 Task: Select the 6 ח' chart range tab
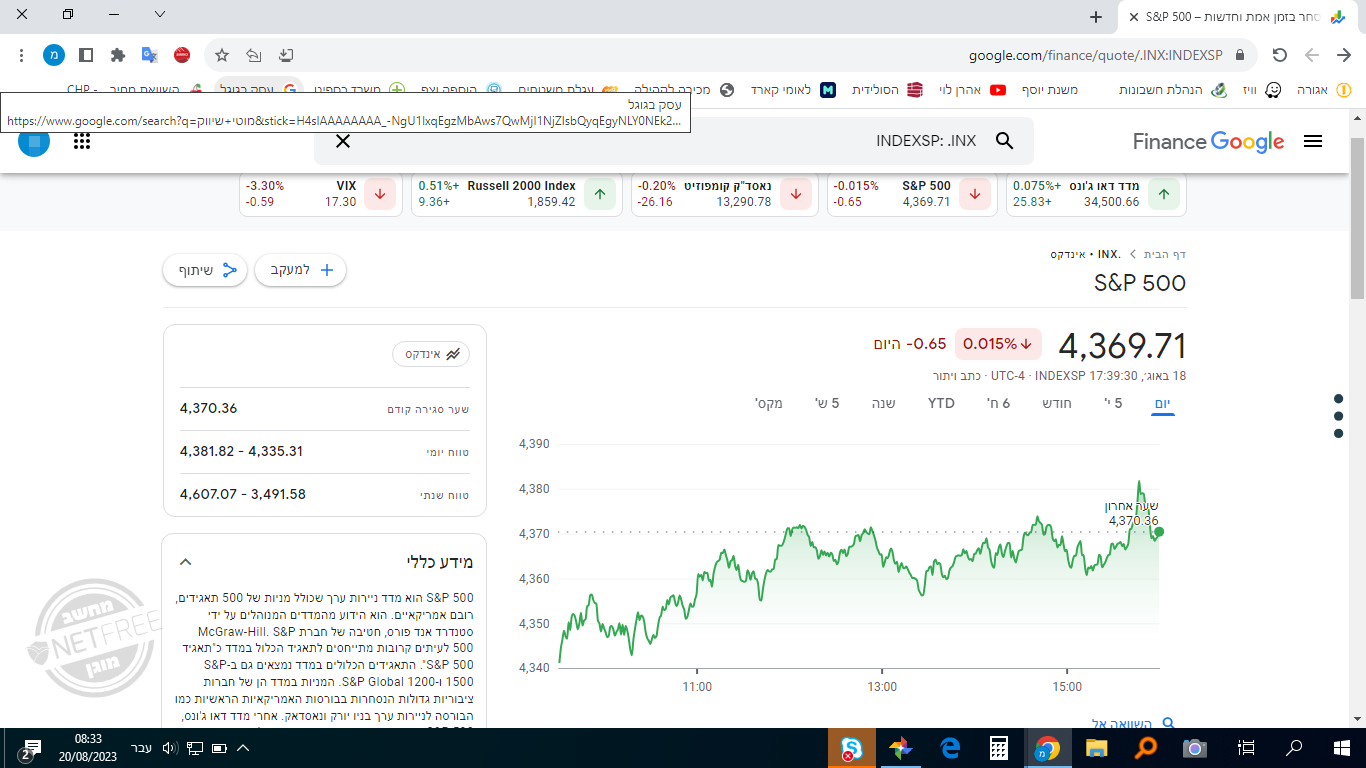pyautogui.click(x=998, y=403)
